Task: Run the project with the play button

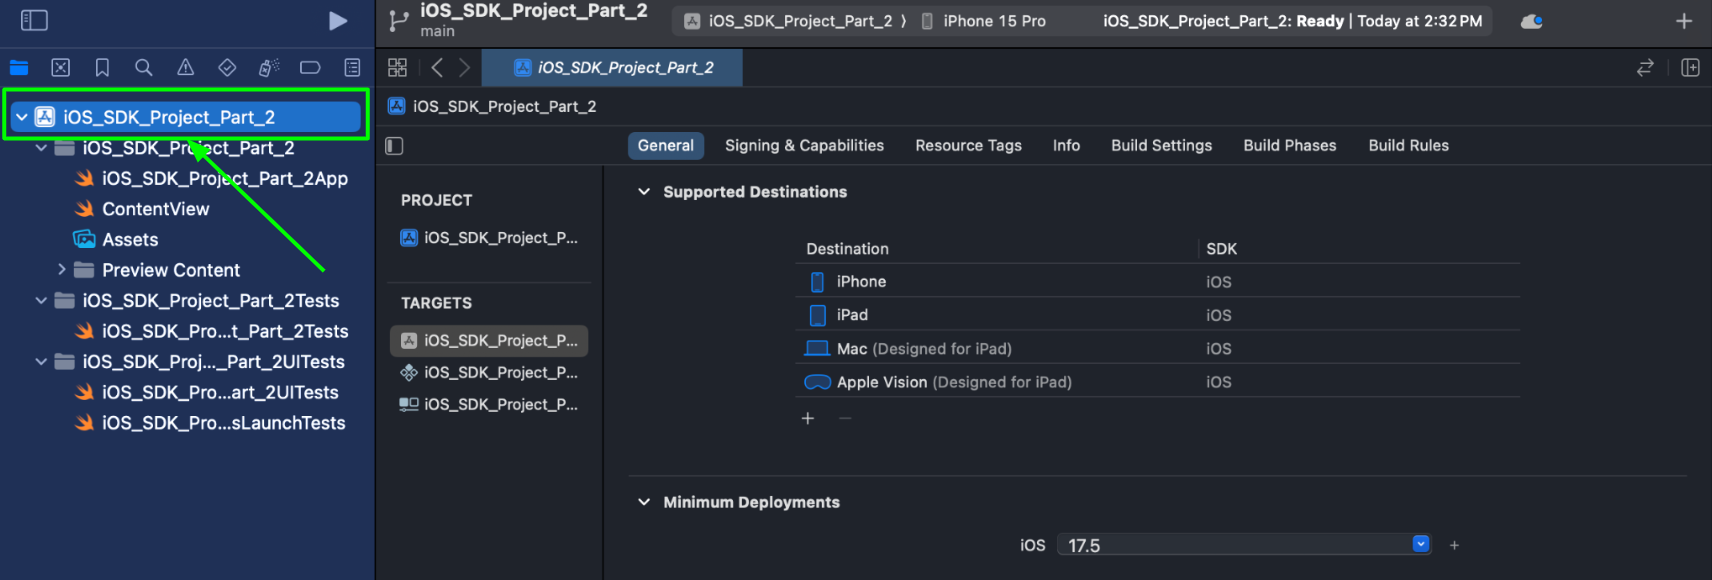Action: (x=338, y=21)
